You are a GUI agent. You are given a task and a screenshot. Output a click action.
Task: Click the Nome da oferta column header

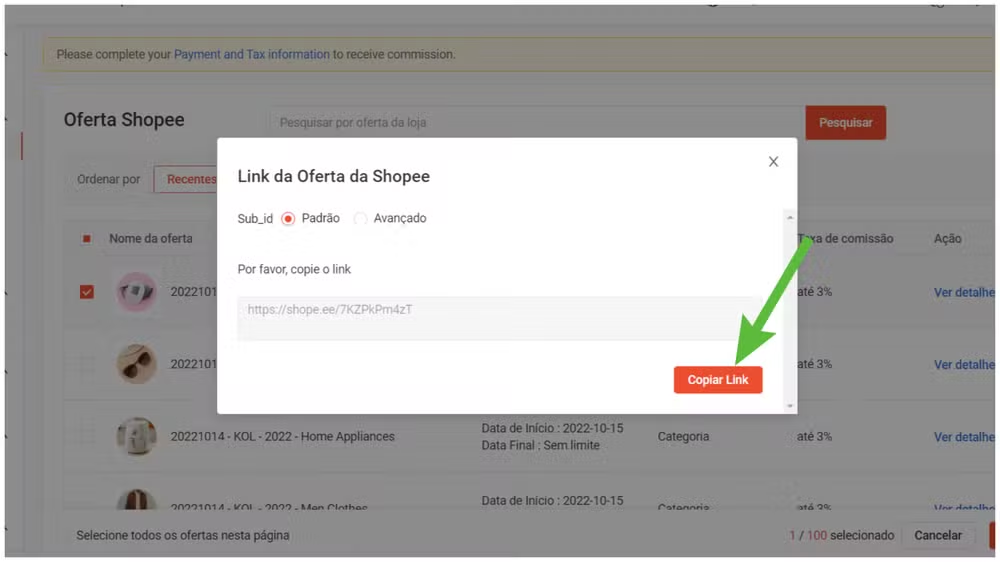(x=151, y=239)
